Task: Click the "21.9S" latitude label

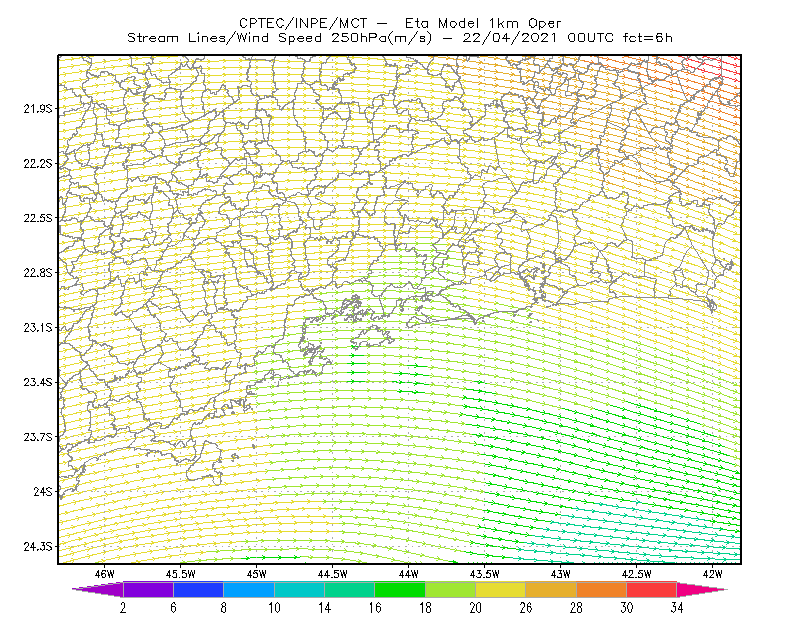Action: [38, 108]
